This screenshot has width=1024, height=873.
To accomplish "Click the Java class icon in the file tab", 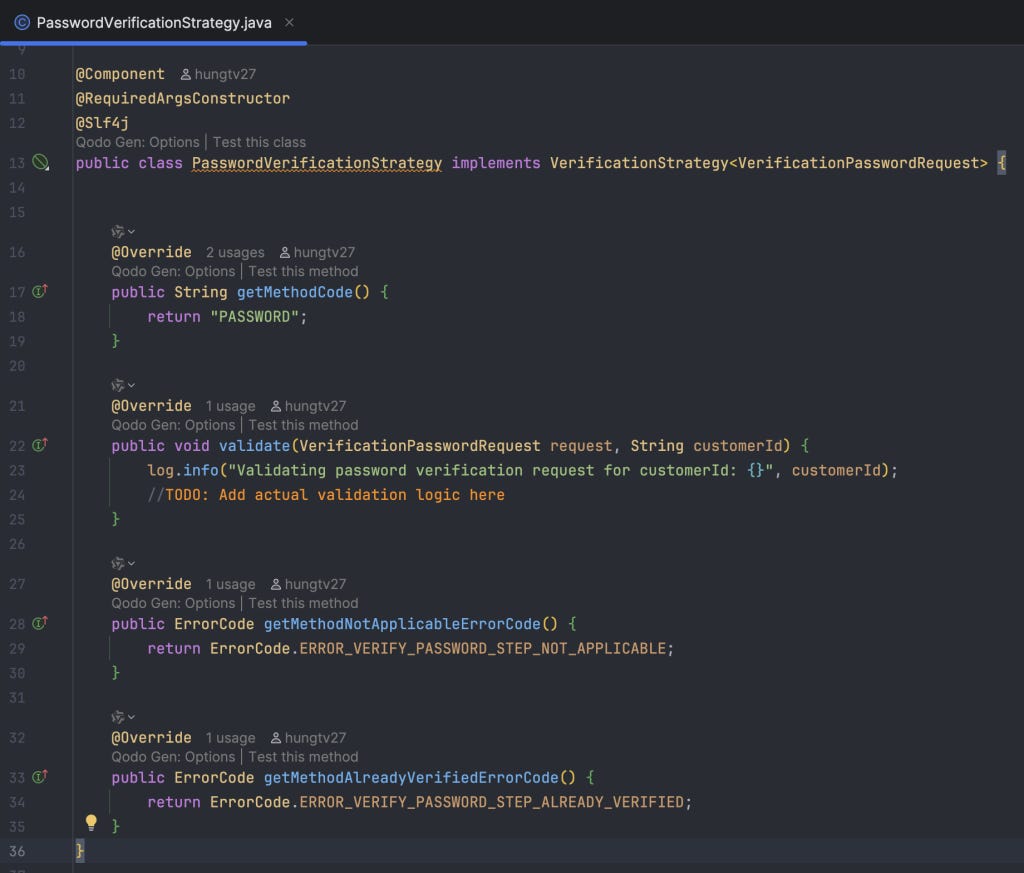I will point(22,23).
